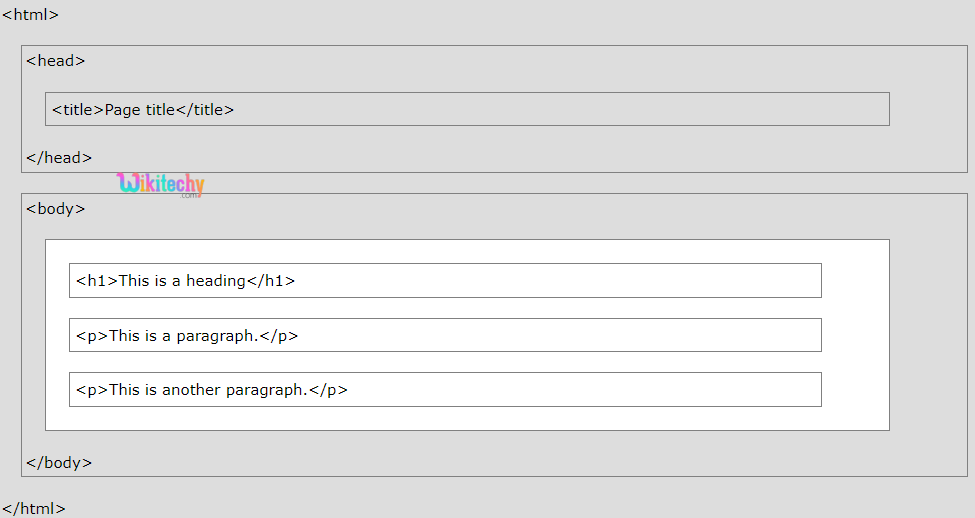Select the opening <head> tag
This screenshot has width=975, height=518.
[56, 61]
